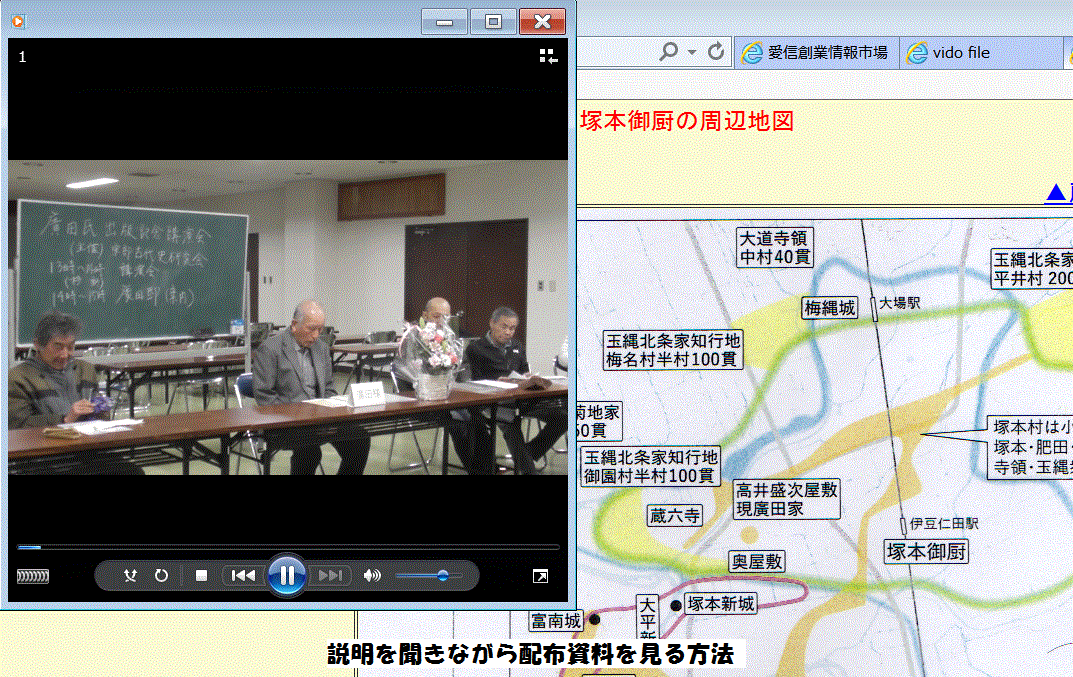The image size is (1073, 677).
Task: Maximize the media player window
Action: 493,21
